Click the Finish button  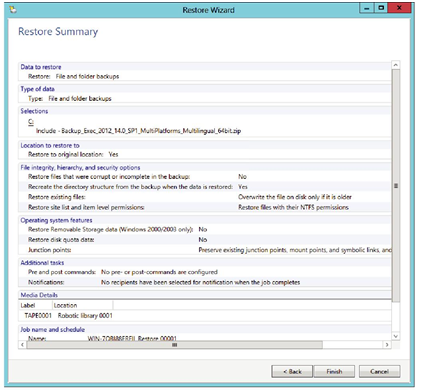coord(334,371)
